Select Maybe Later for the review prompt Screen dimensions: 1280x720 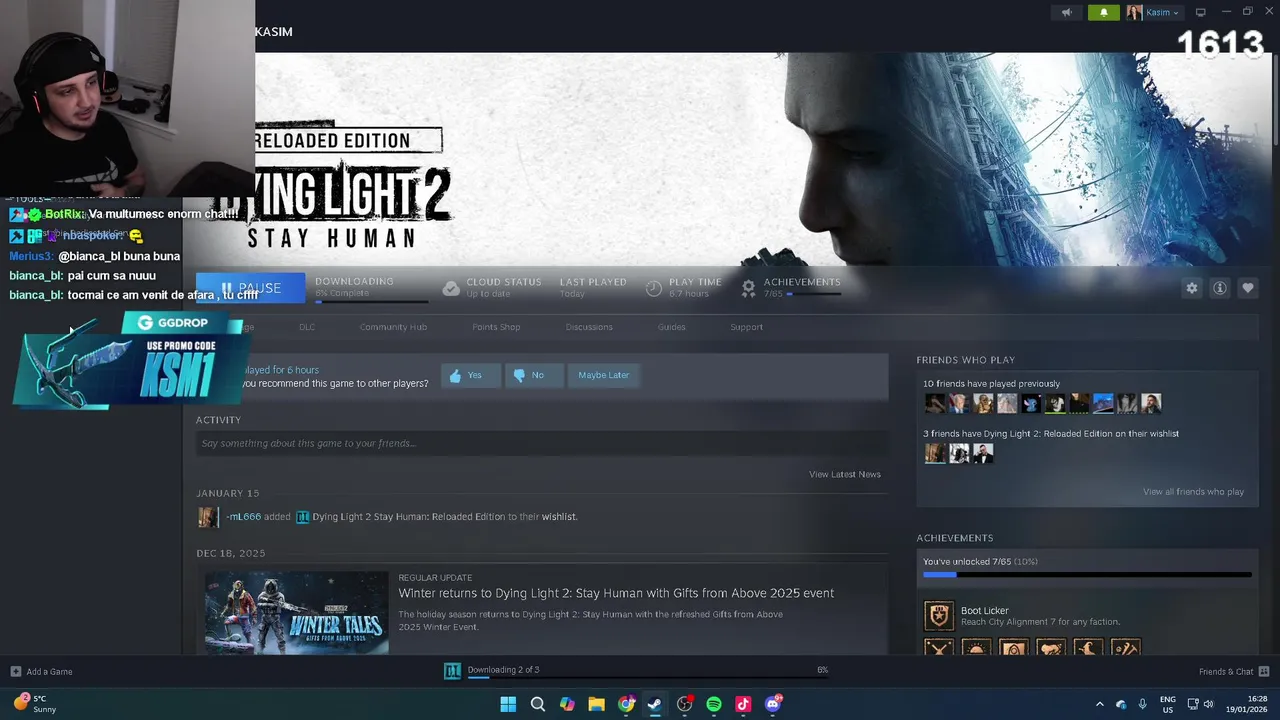click(x=604, y=375)
